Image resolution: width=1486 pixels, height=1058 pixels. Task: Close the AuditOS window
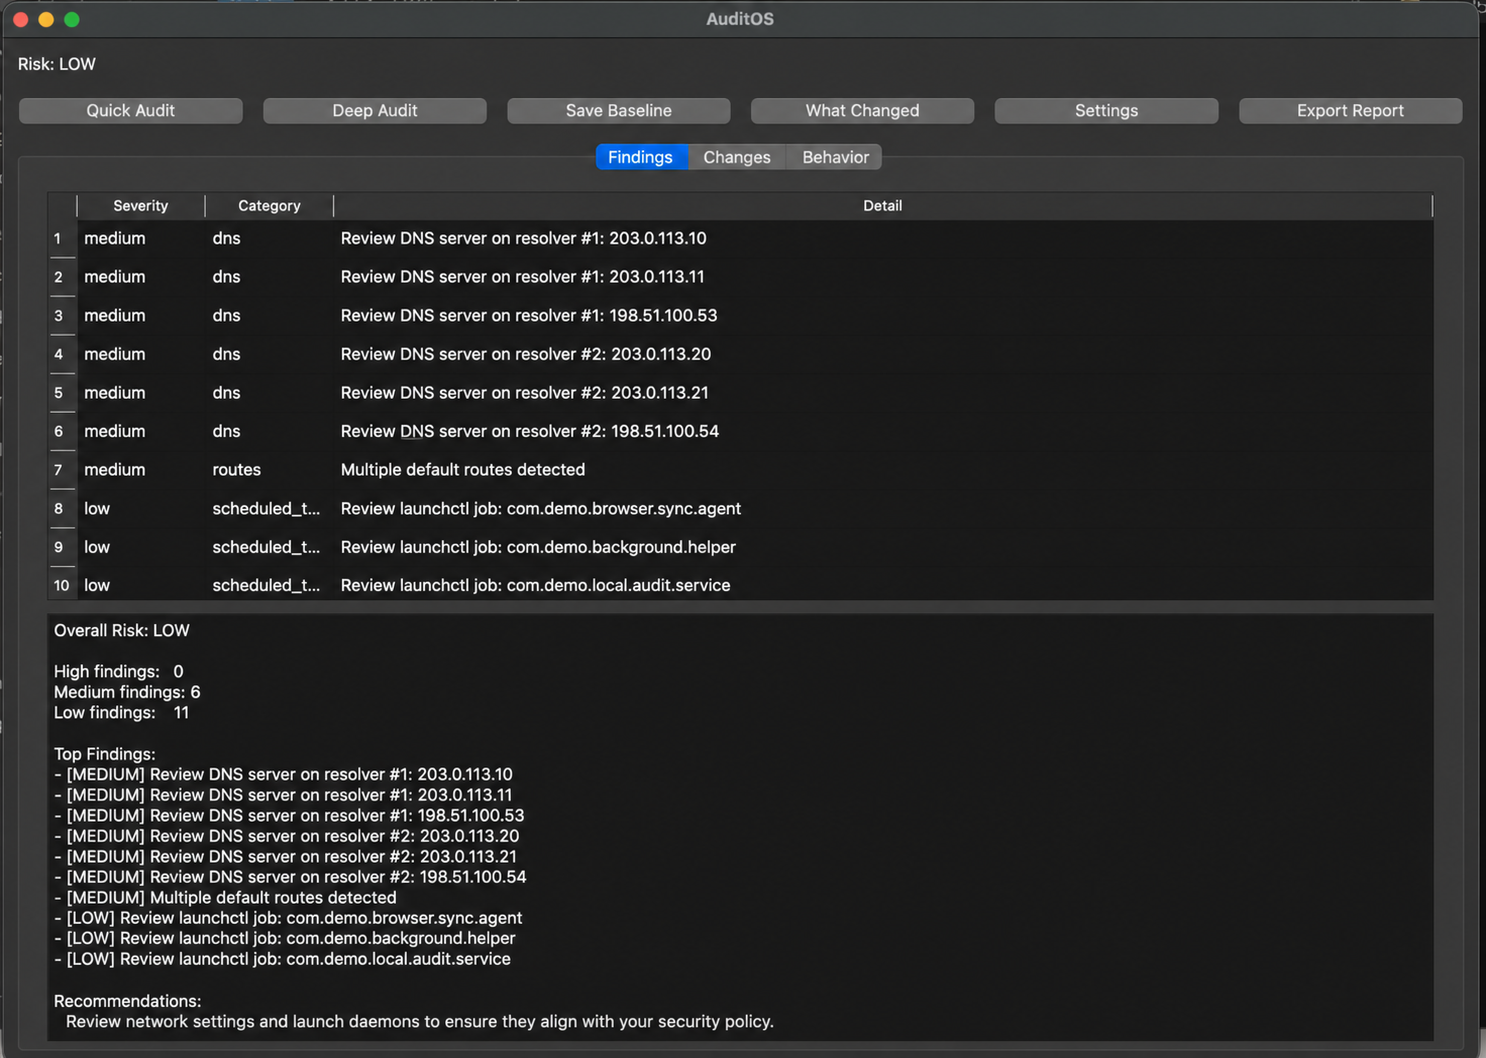coord(20,19)
